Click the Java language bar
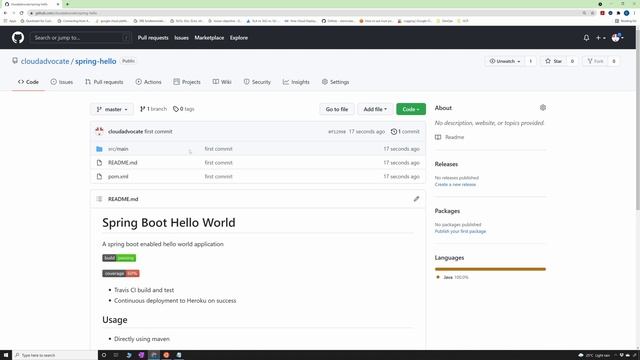 point(490,269)
